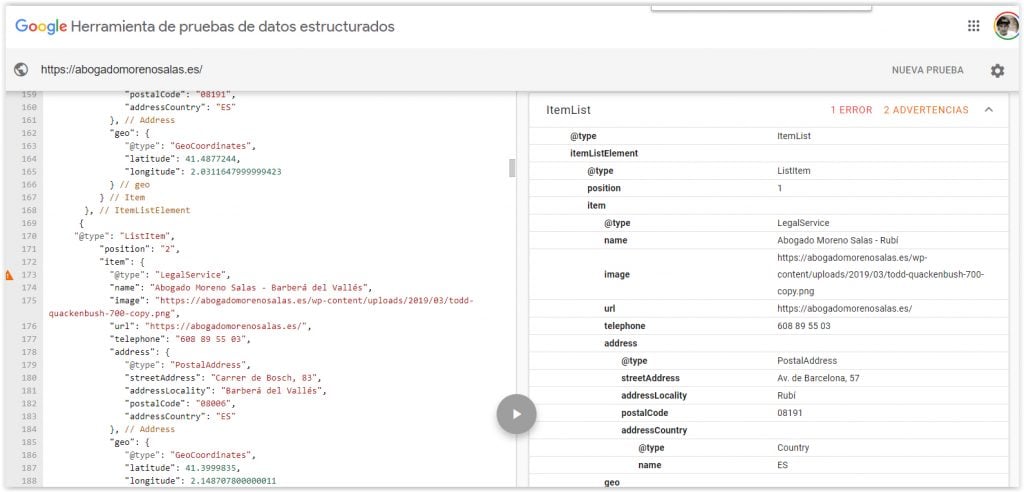Click the postalCode value 08191 in results
This screenshot has height=492, width=1024.
(x=790, y=413)
